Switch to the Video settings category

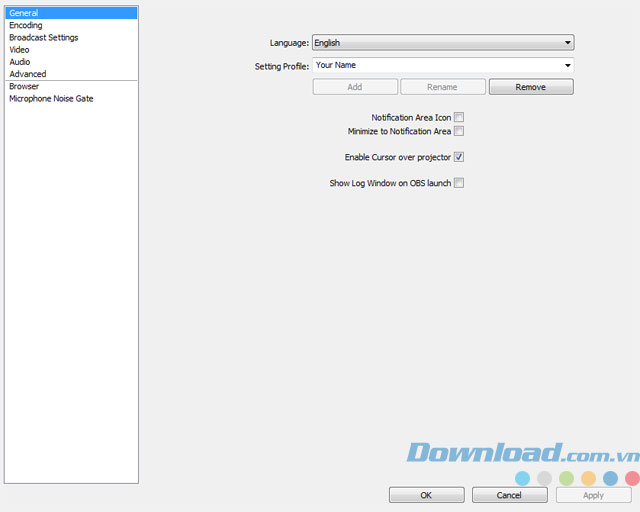pyautogui.click(x=71, y=50)
